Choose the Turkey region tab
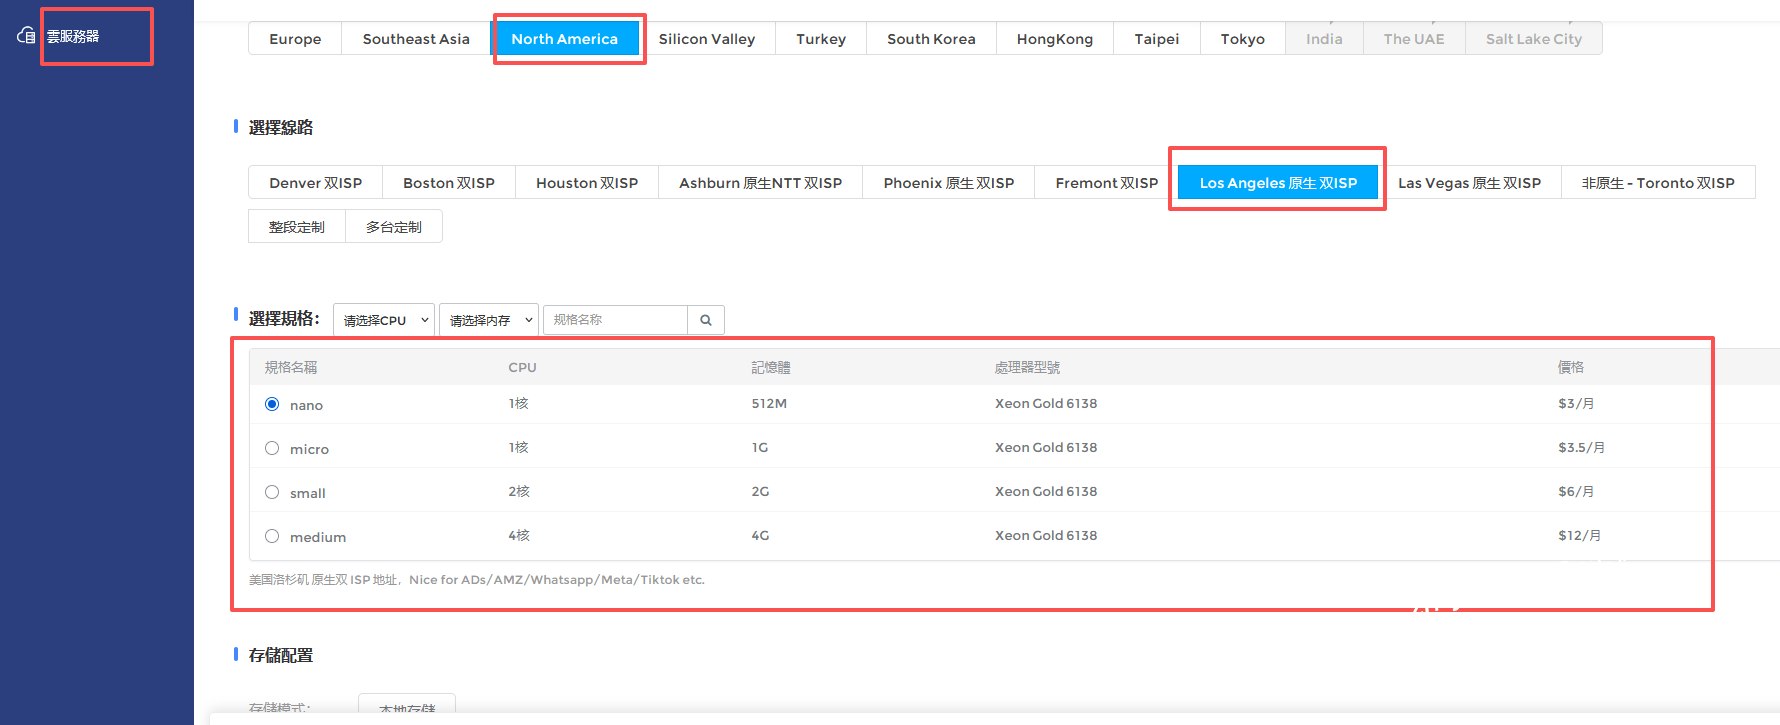Image resolution: width=1780 pixels, height=725 pixels. click(x=821, y=39)
